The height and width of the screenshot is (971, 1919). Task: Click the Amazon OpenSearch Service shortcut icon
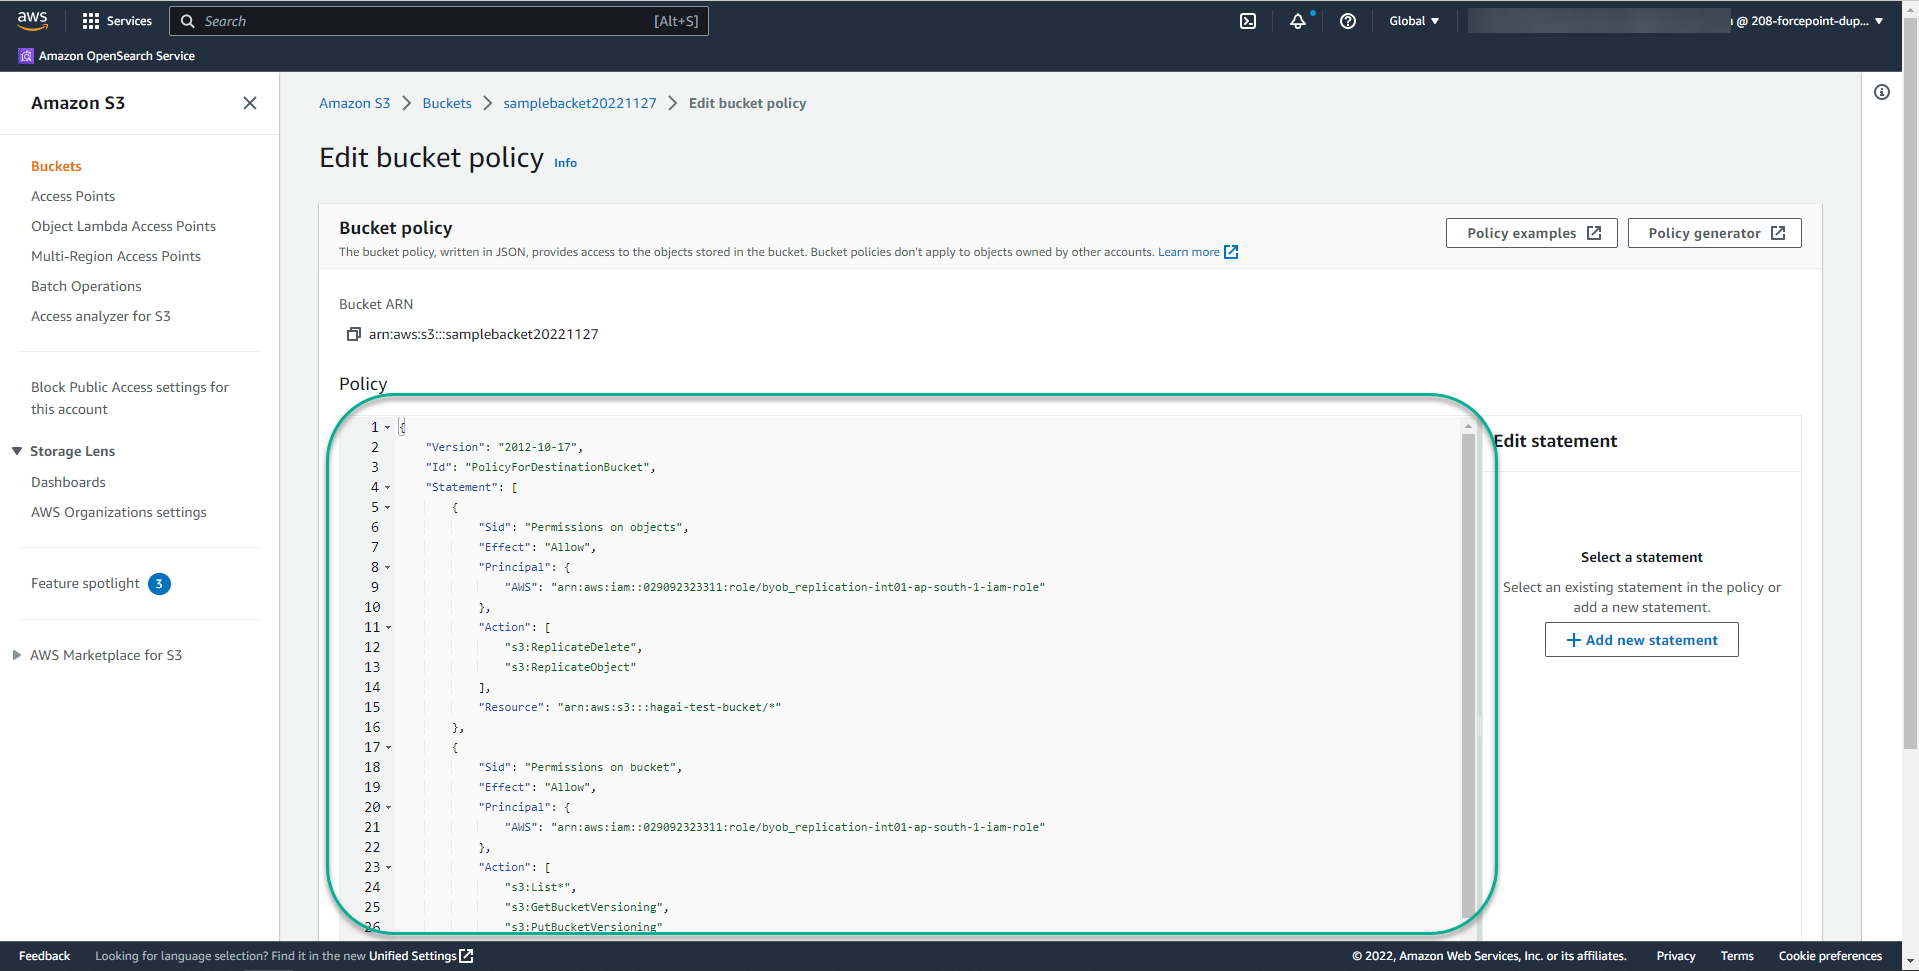pos(24,55)
